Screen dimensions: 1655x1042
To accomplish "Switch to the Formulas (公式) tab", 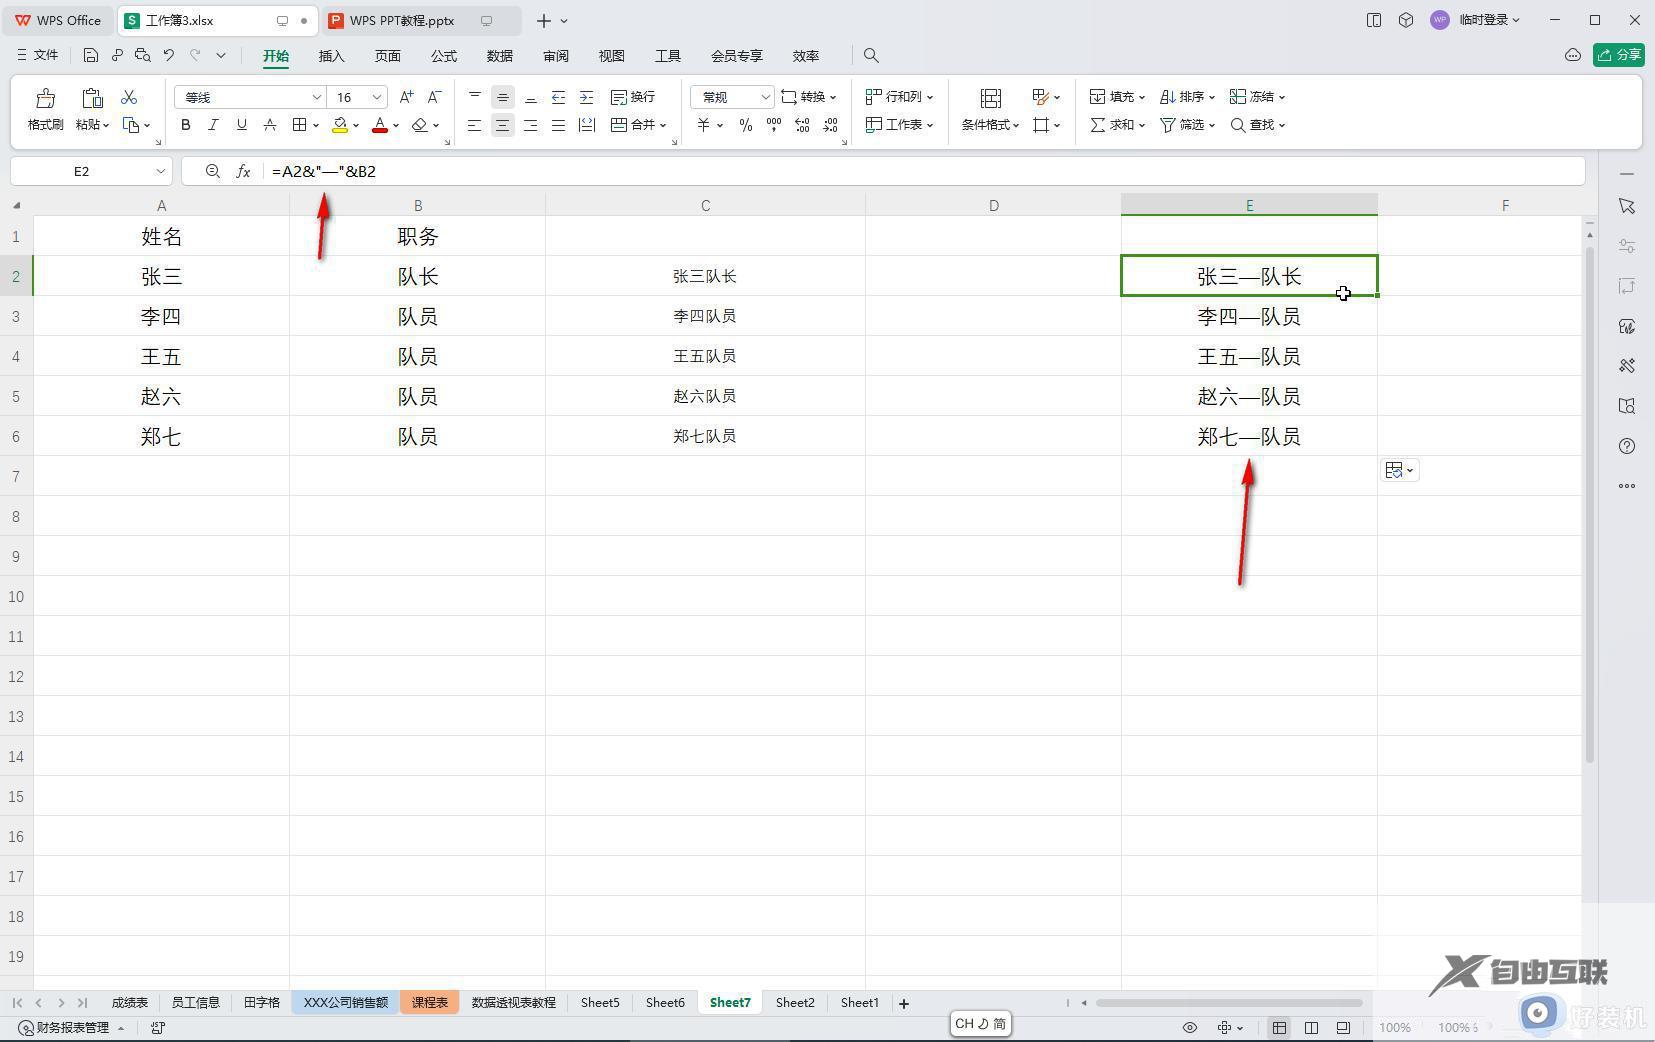I will click(x=444, y=56).
